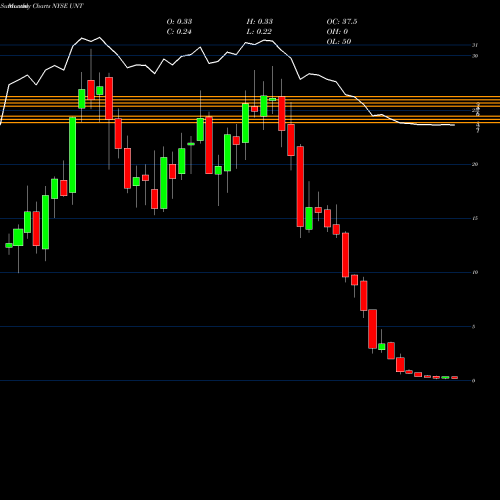Click the "OL: 50" value
Viewport: 500px width, 500px height.
[x=339, y=41]
